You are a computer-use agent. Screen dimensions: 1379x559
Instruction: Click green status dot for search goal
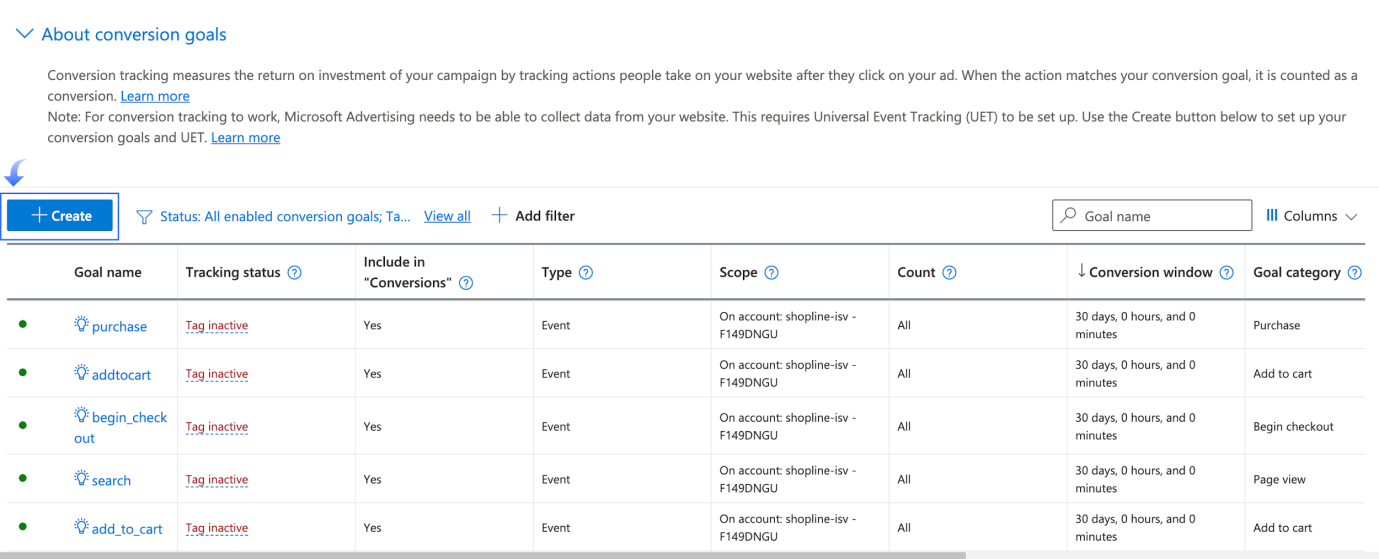(23, 480)
